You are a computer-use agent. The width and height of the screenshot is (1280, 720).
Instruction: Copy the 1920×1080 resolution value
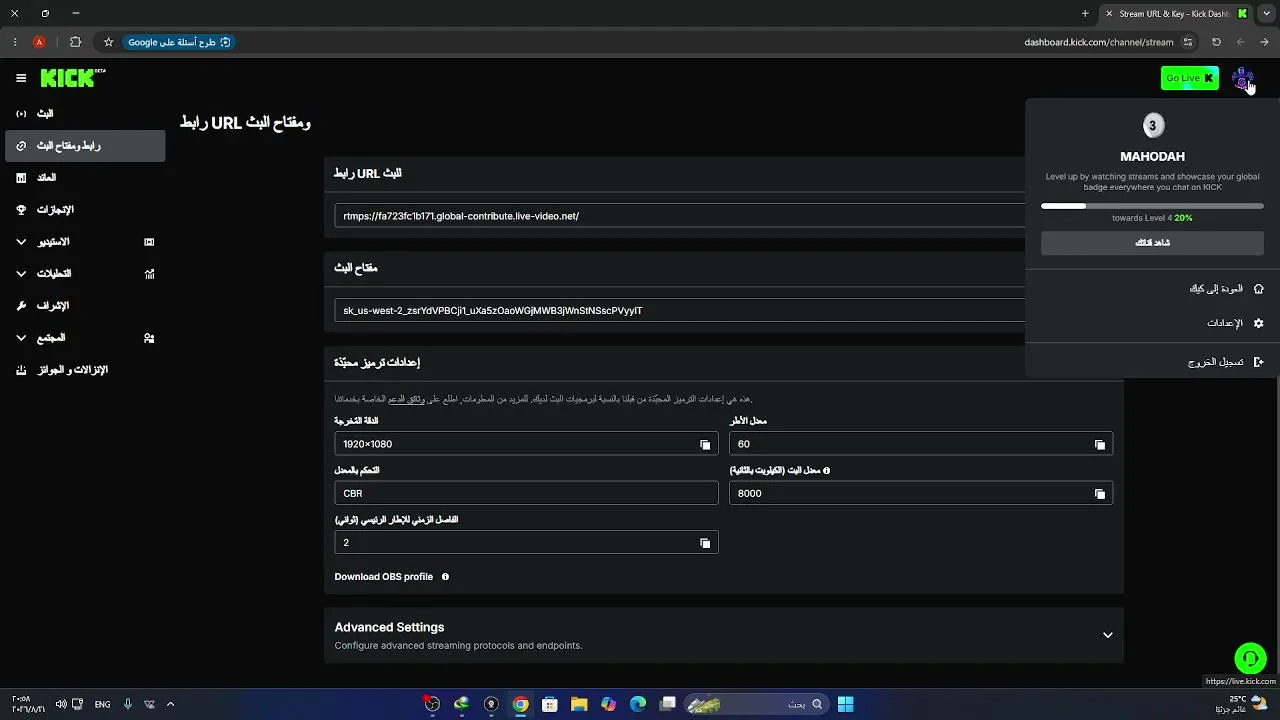[705, 445]
